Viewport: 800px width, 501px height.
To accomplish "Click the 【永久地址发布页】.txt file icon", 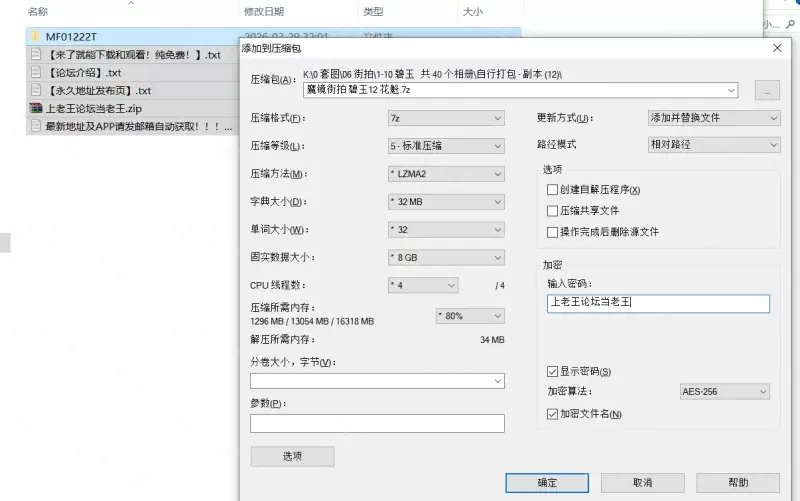I will coord(36,90).
